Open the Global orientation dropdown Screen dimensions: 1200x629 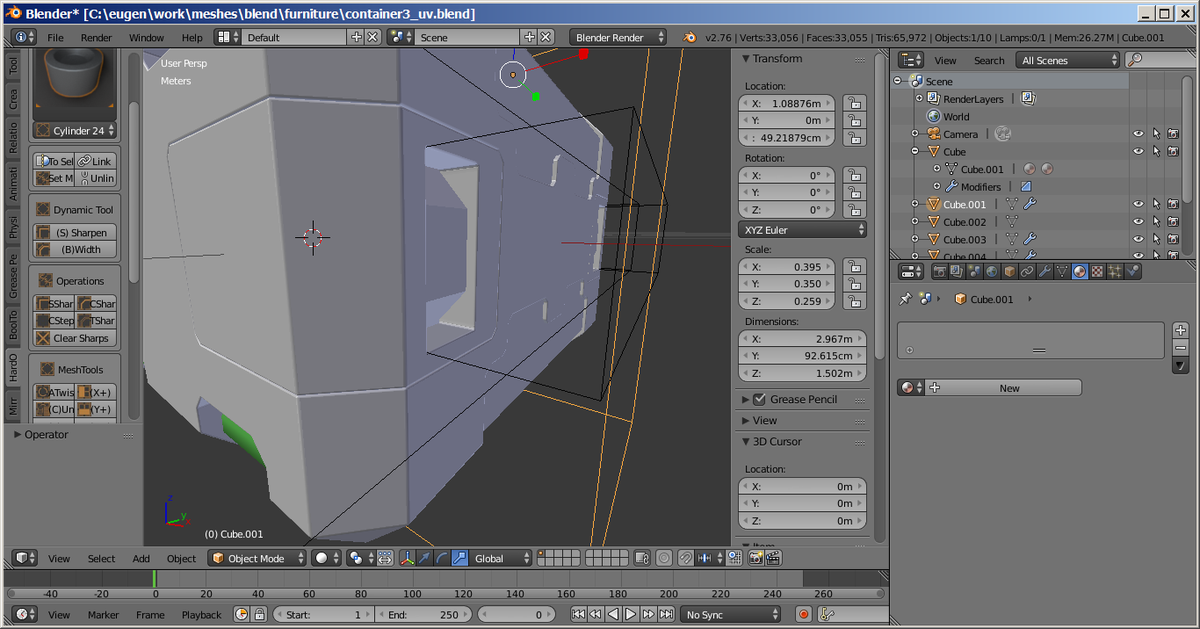(x=500, y=558)
